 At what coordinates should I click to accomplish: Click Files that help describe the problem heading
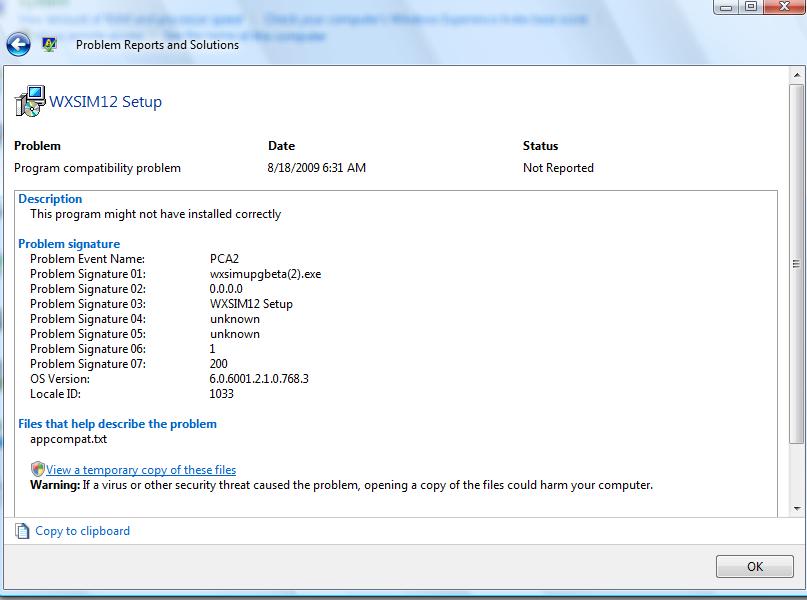point(117,423)
